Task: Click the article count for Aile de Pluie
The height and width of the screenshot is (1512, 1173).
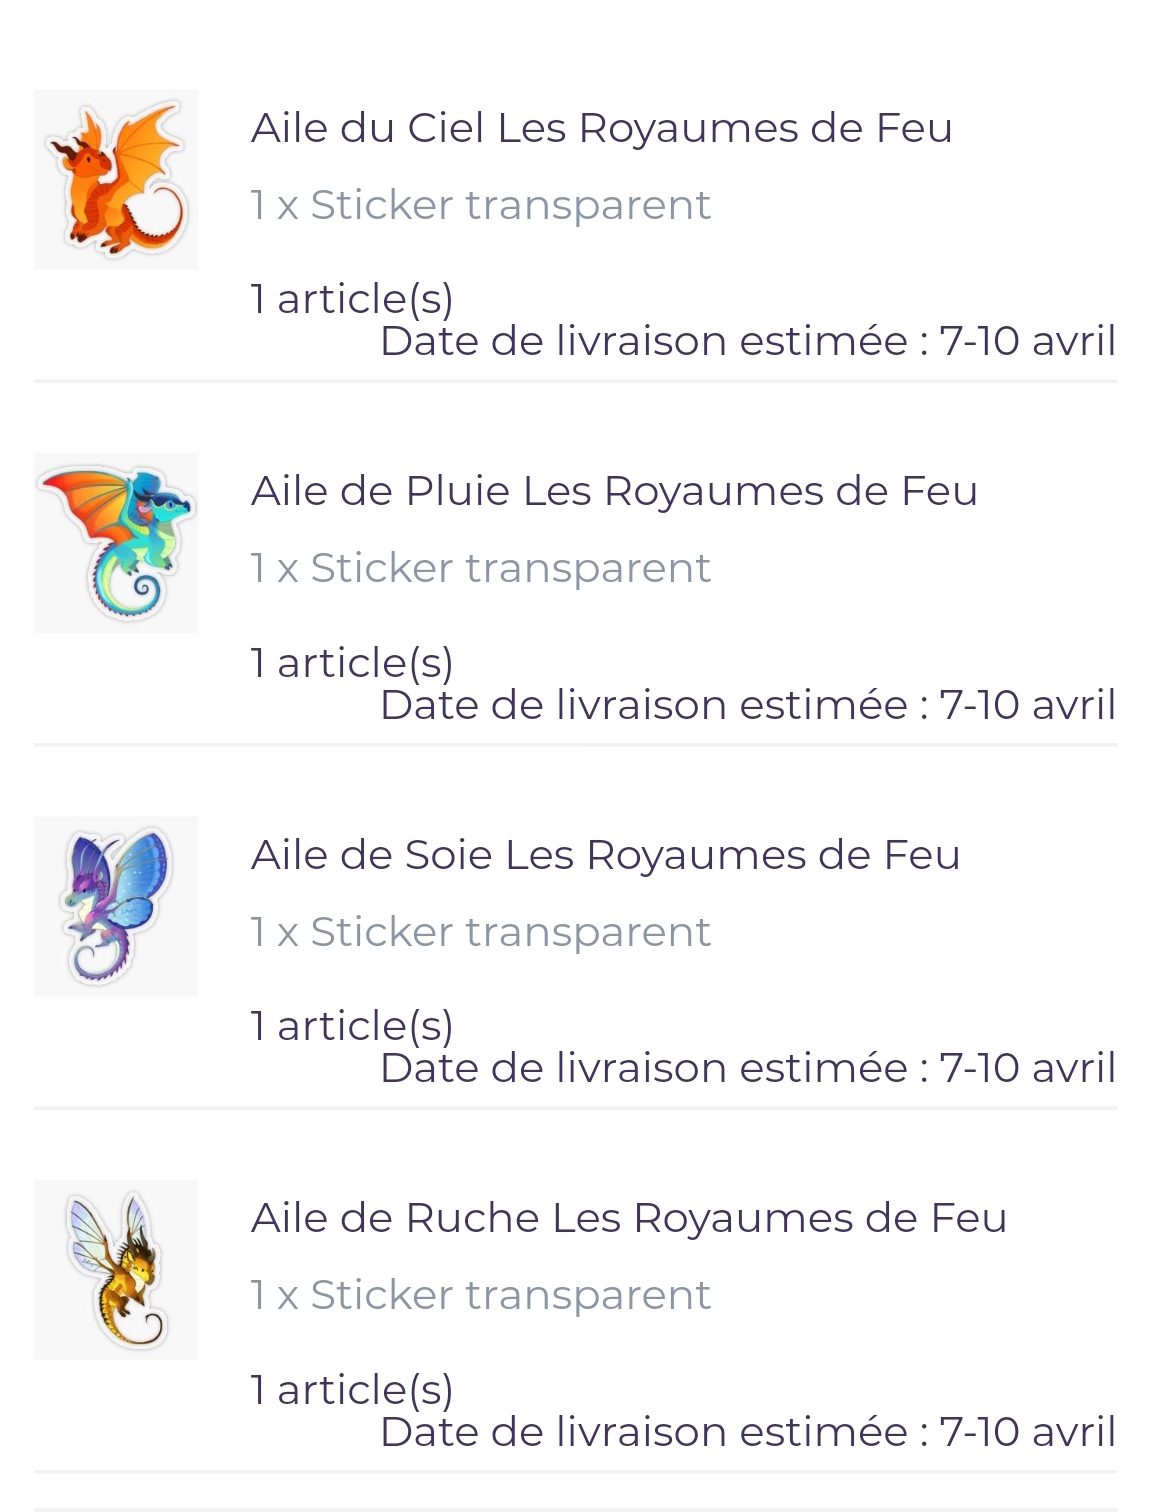Action: 352,662
